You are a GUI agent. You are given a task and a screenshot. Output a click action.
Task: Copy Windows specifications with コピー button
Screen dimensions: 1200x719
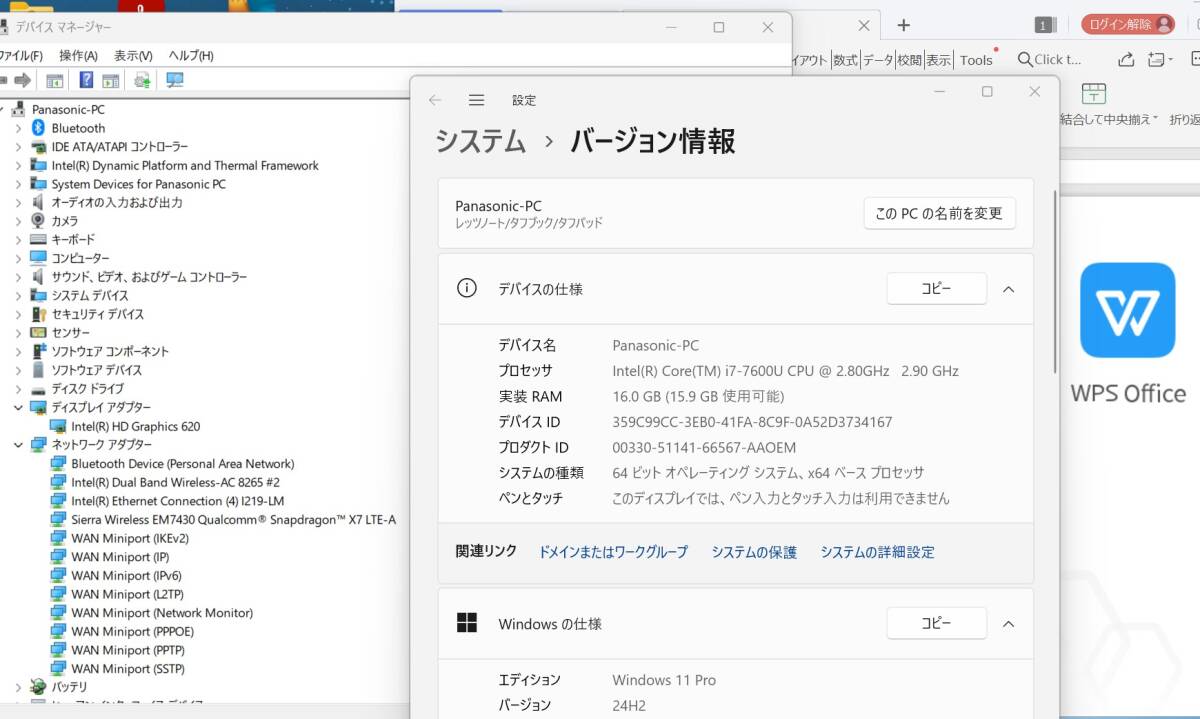[x=936, y=624]
